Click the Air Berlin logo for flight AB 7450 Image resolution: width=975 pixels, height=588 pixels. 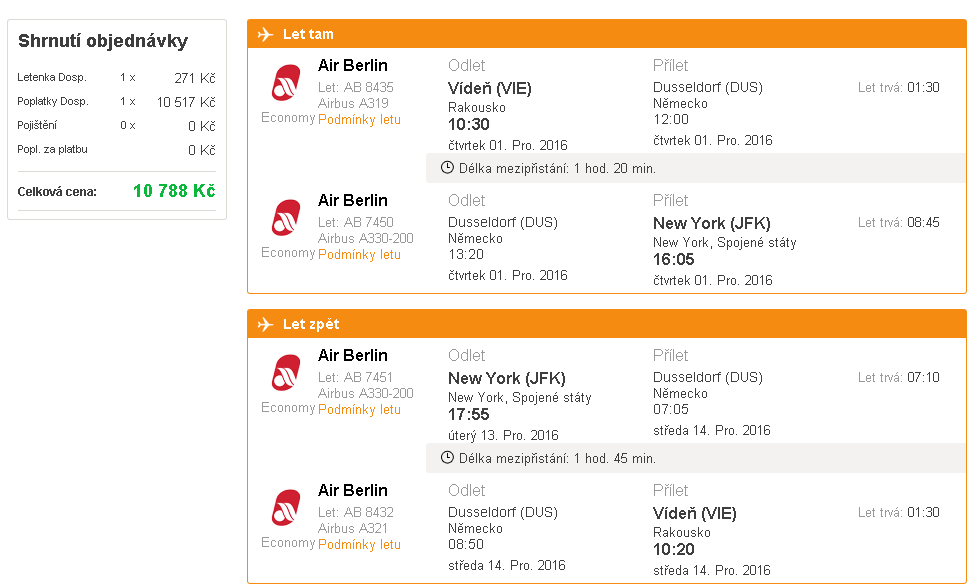(286, 218)
